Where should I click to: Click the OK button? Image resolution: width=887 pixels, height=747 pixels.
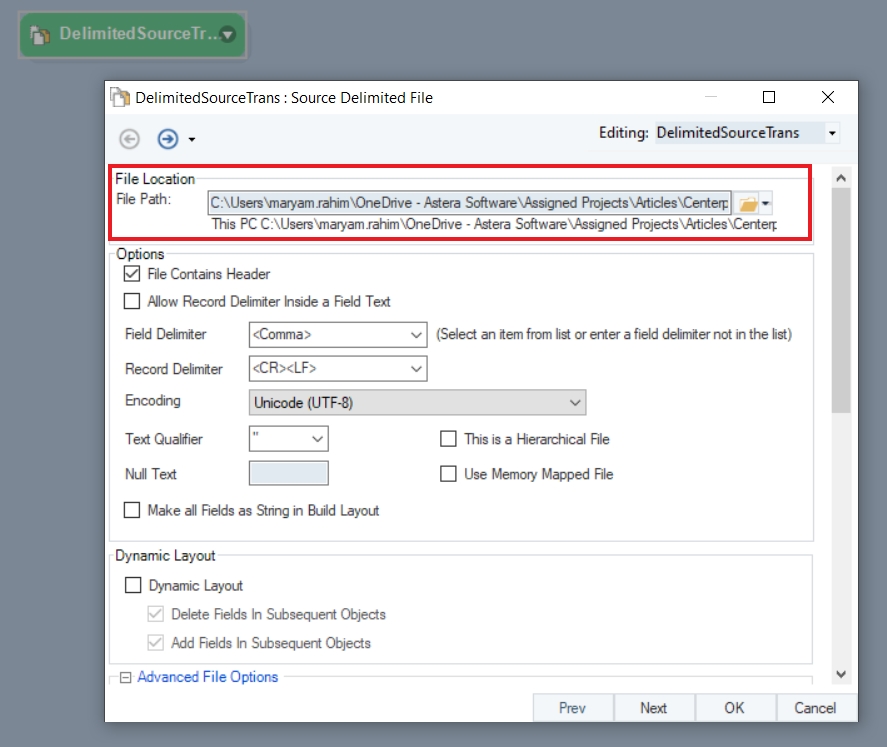click(x=734, y=708)
